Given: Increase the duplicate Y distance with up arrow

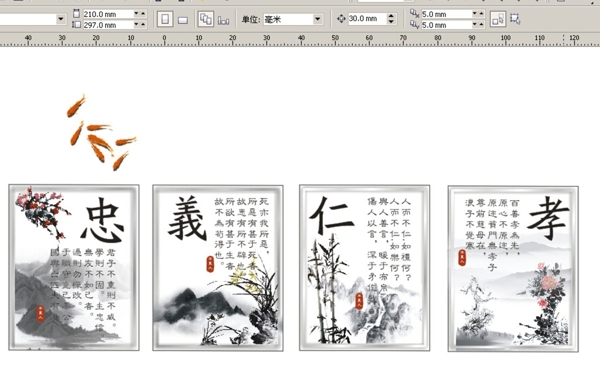Looking at the screenshot, I should 482,24.
